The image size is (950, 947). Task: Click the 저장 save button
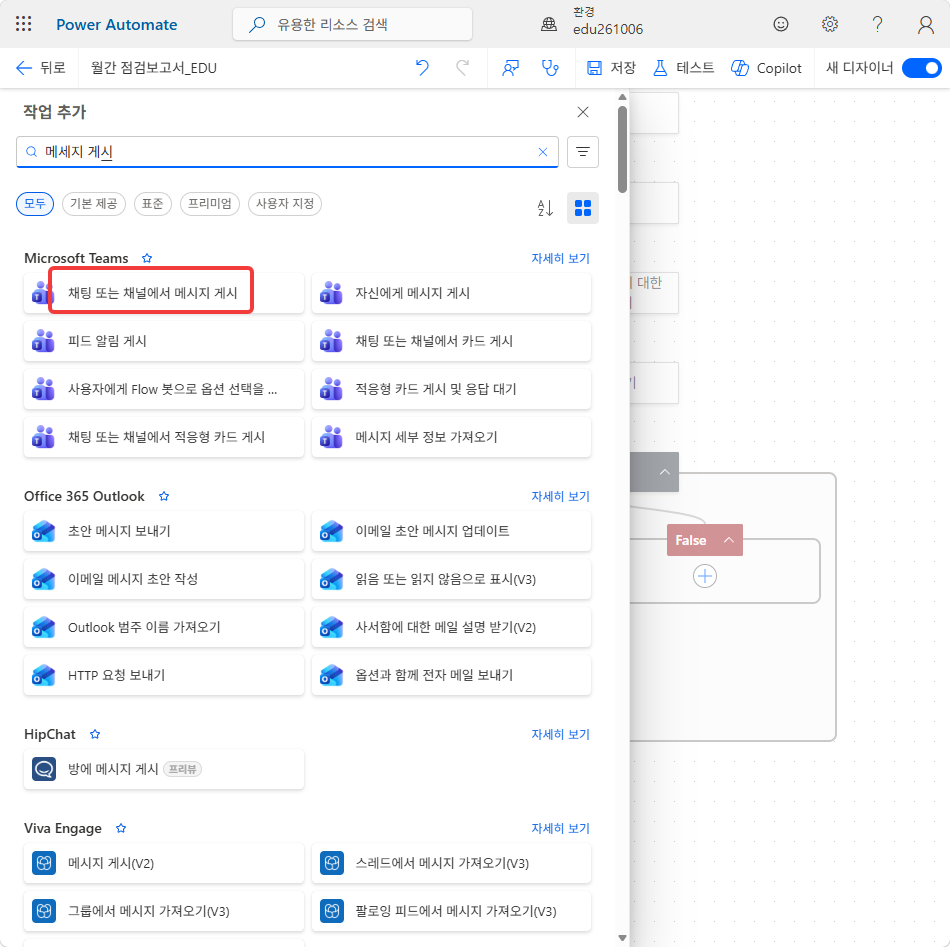pyautogui.click(x=611, y=68)
